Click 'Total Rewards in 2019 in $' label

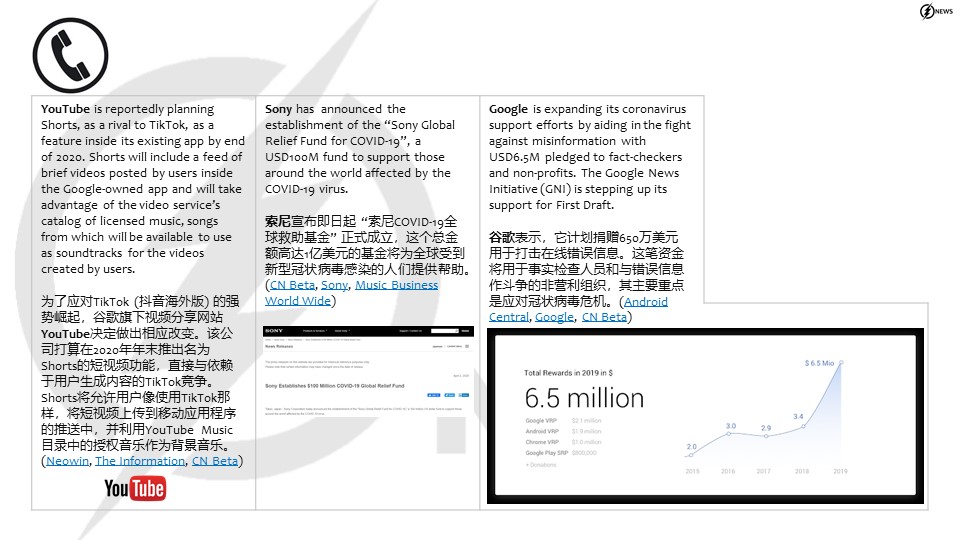[568, 373]
